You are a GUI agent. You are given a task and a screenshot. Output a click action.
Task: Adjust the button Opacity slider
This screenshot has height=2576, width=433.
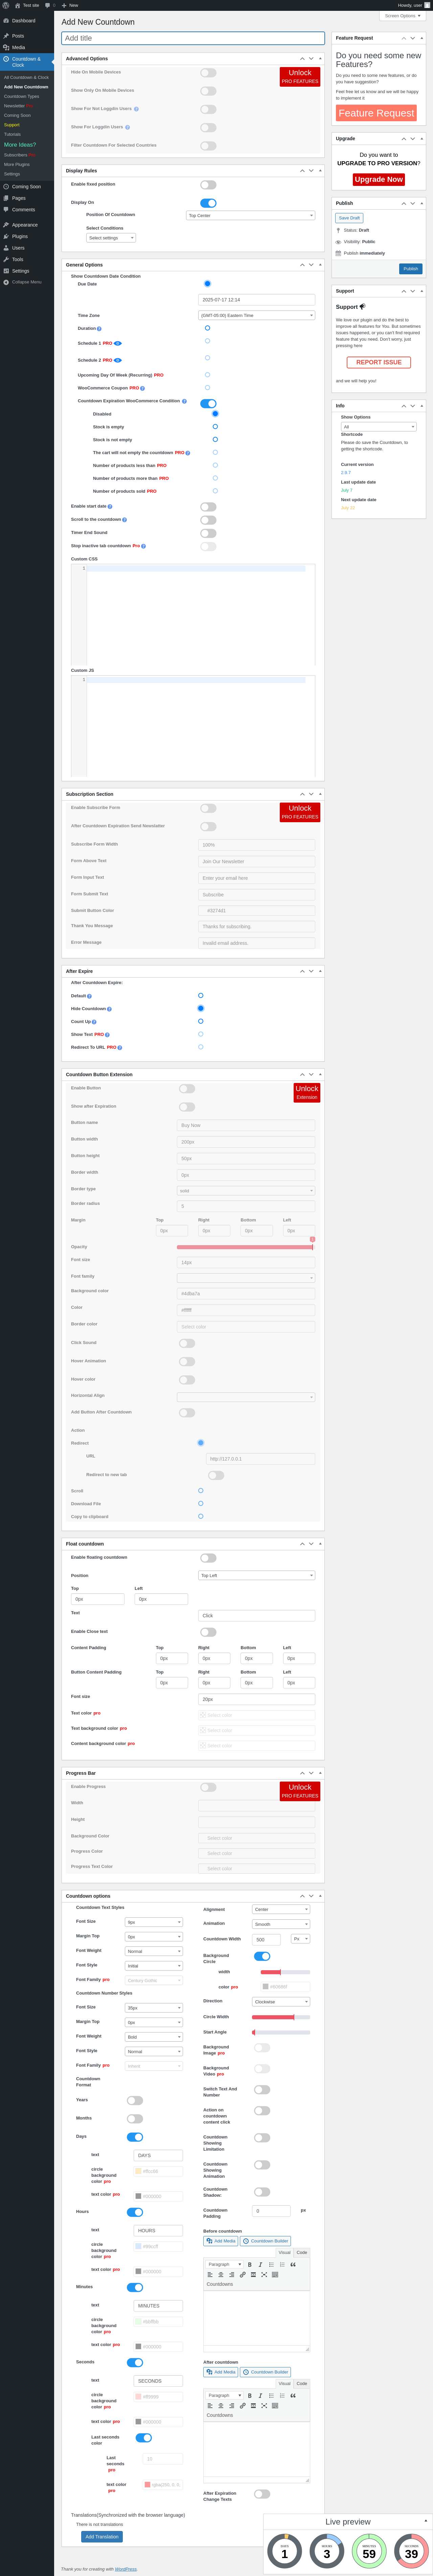click(246, 1247)
